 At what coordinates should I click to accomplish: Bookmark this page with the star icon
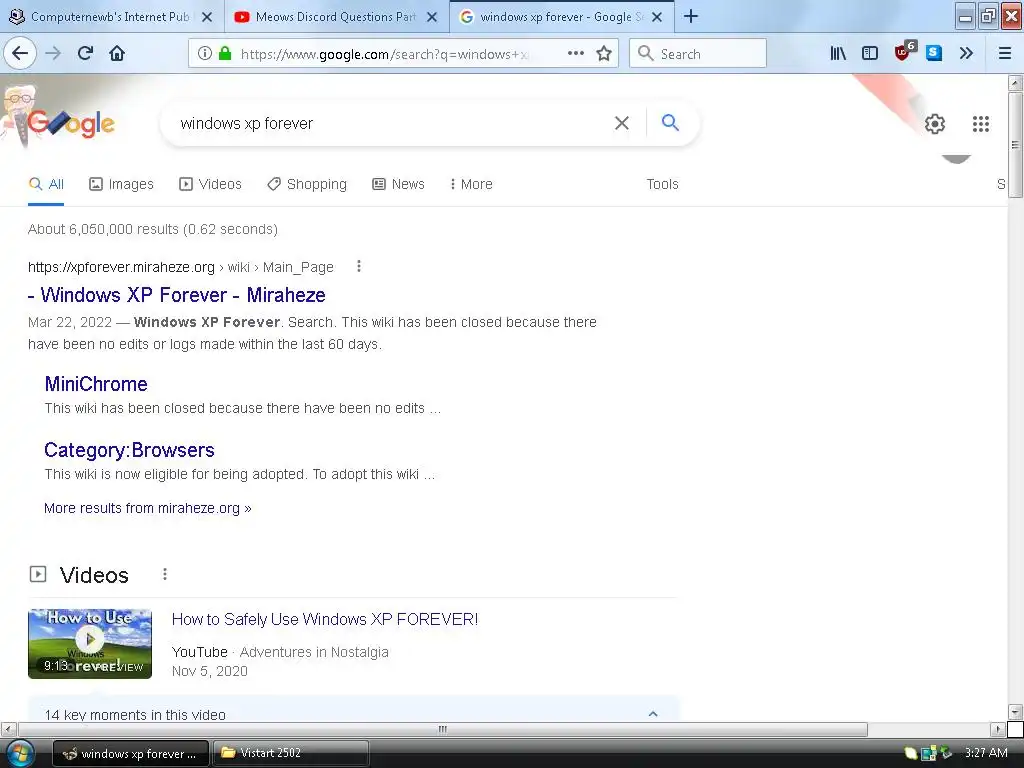tap(604, 53)
